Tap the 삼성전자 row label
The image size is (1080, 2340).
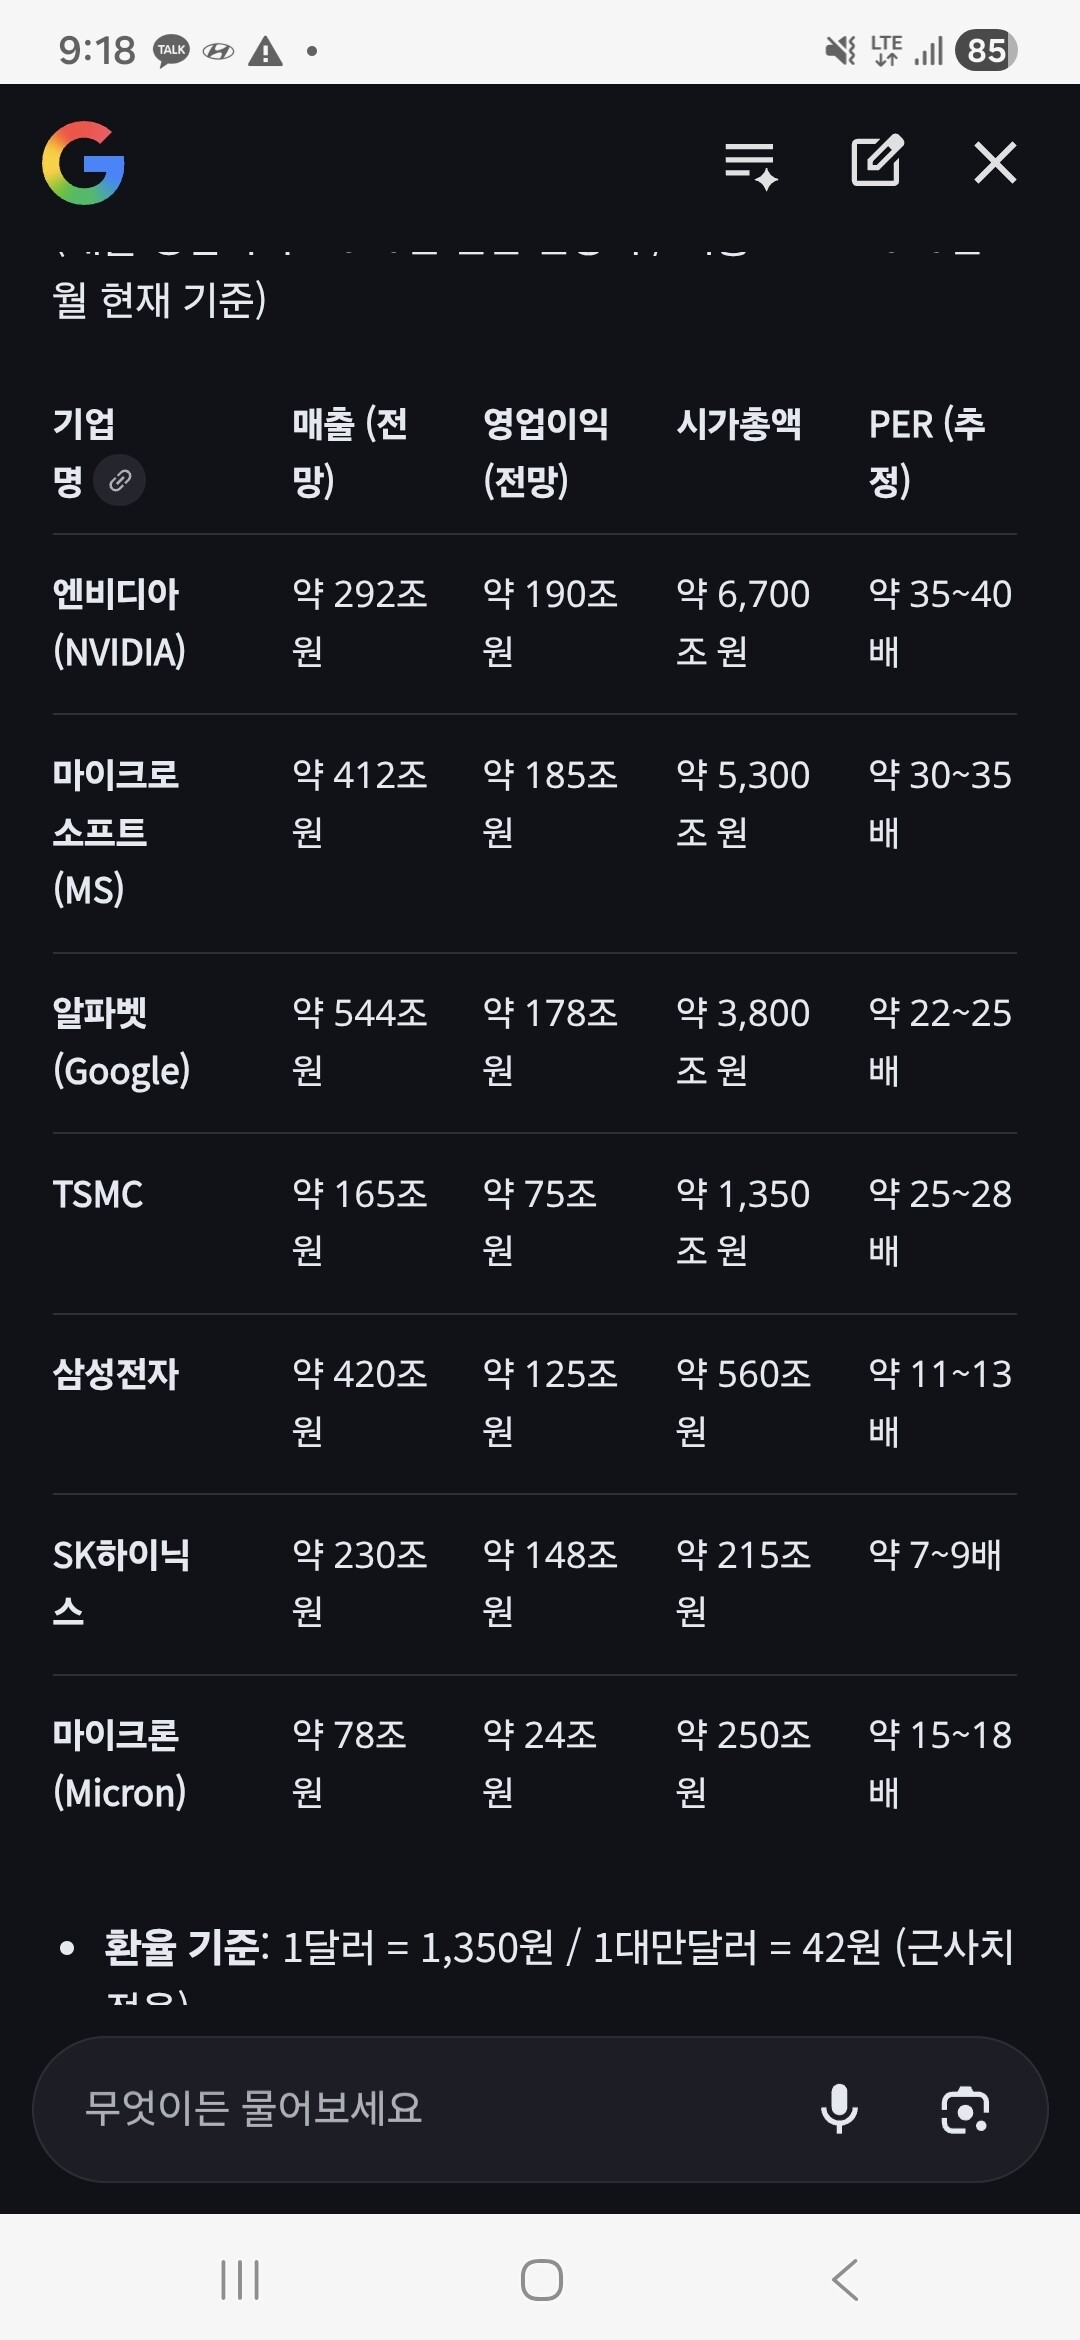point(116,1374)
